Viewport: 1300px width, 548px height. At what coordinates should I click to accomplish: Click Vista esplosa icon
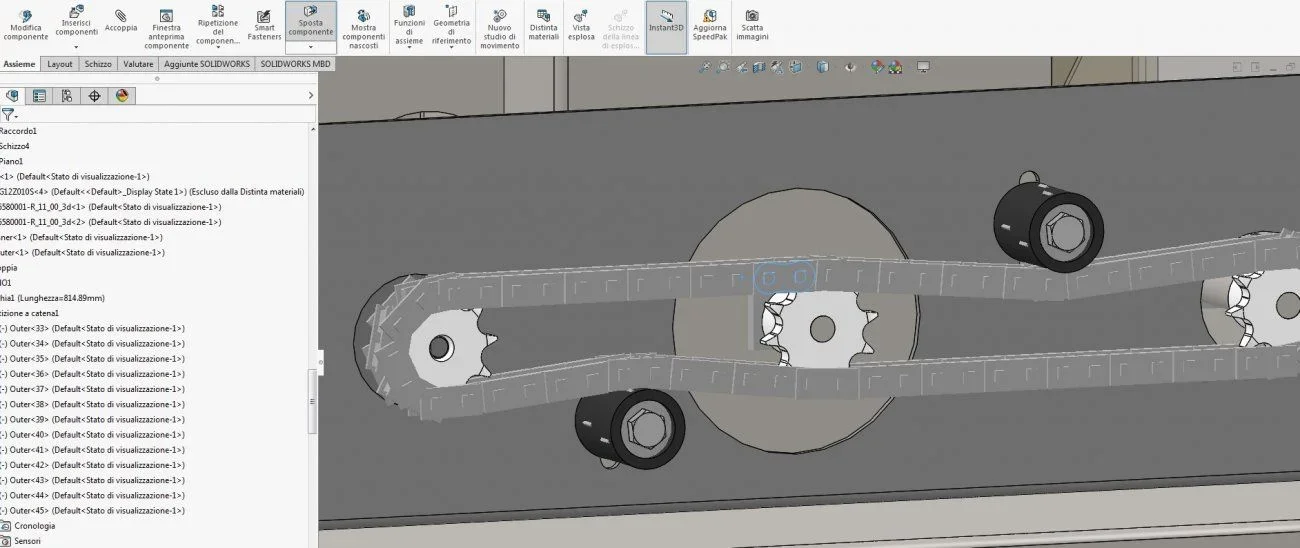pos(581,25)
